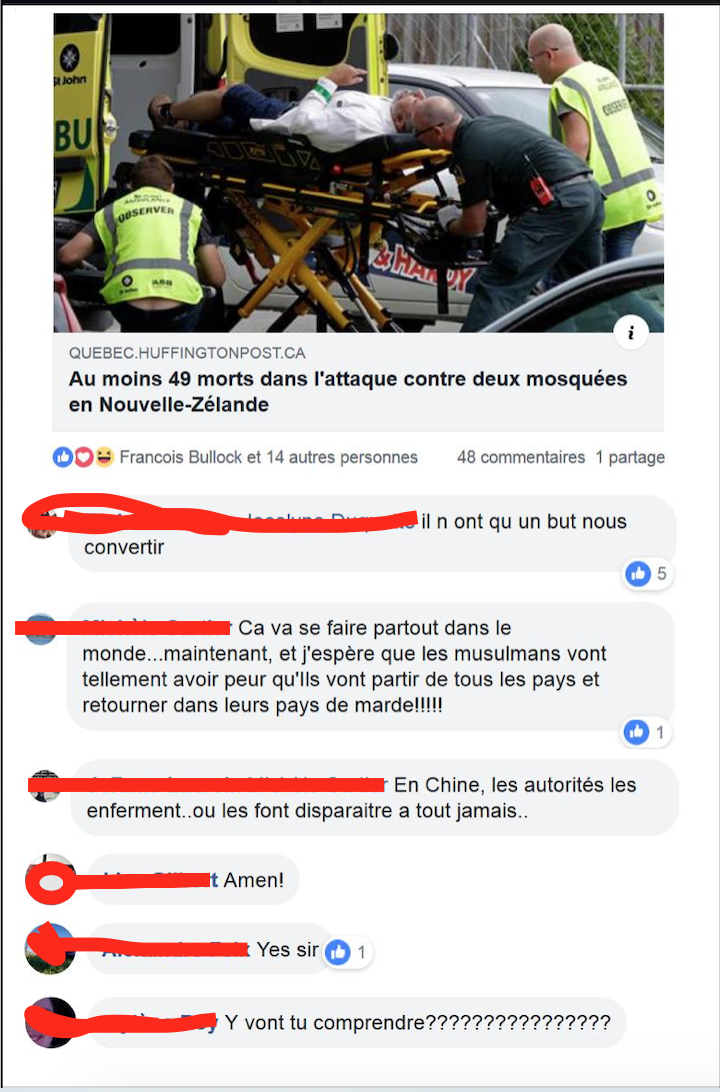Click the laughing haha reaction icon
Viewport: 720px width, 1092px height.
coord(104,458)
